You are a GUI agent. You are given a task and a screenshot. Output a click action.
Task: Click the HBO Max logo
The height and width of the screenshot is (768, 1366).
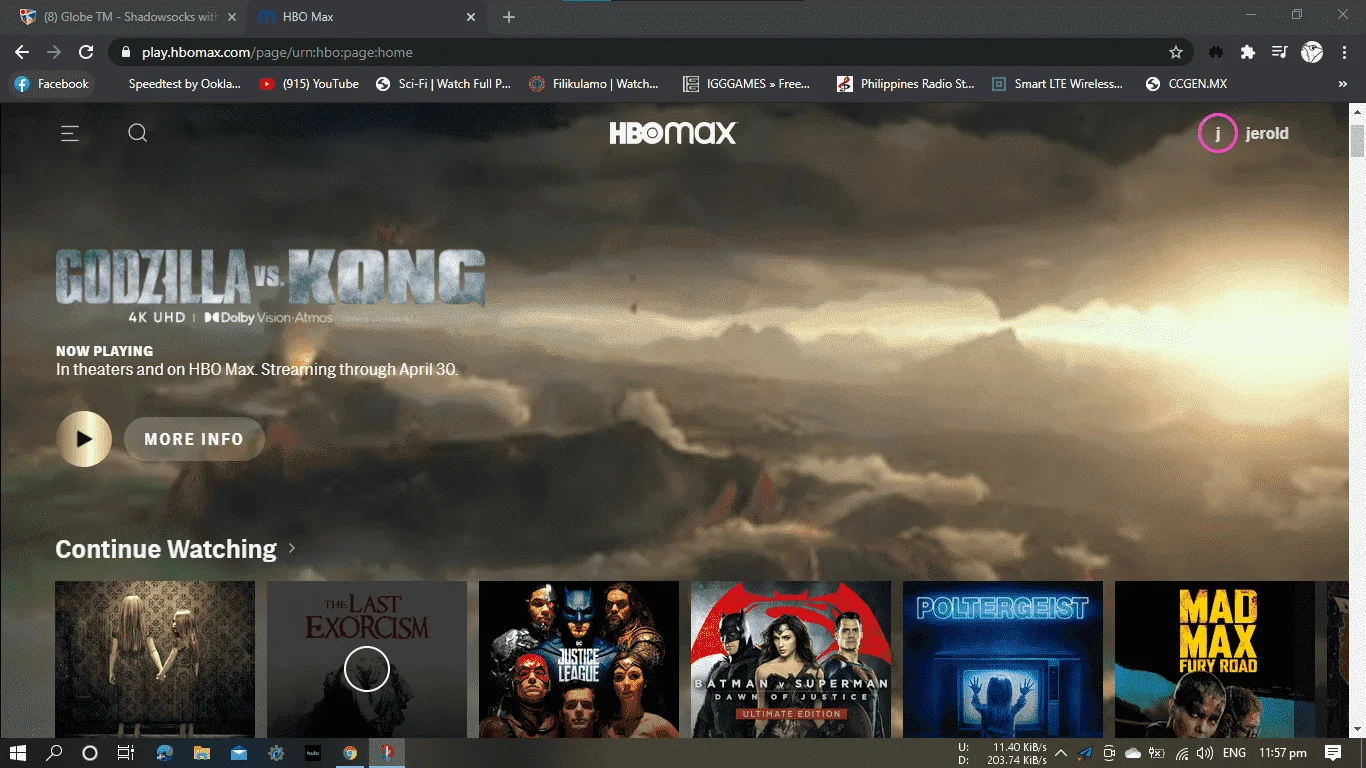tap(673, 133)
